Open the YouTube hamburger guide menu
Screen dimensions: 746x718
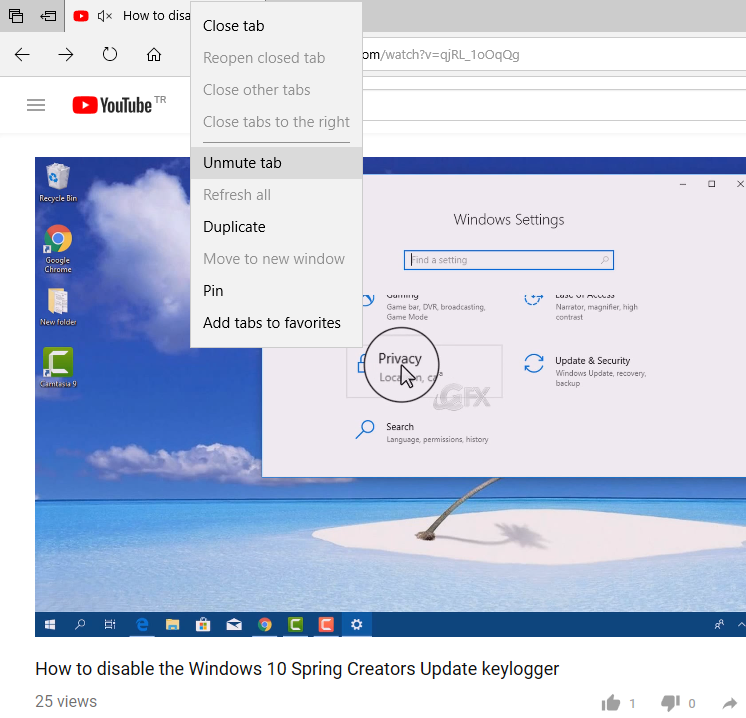36,105
